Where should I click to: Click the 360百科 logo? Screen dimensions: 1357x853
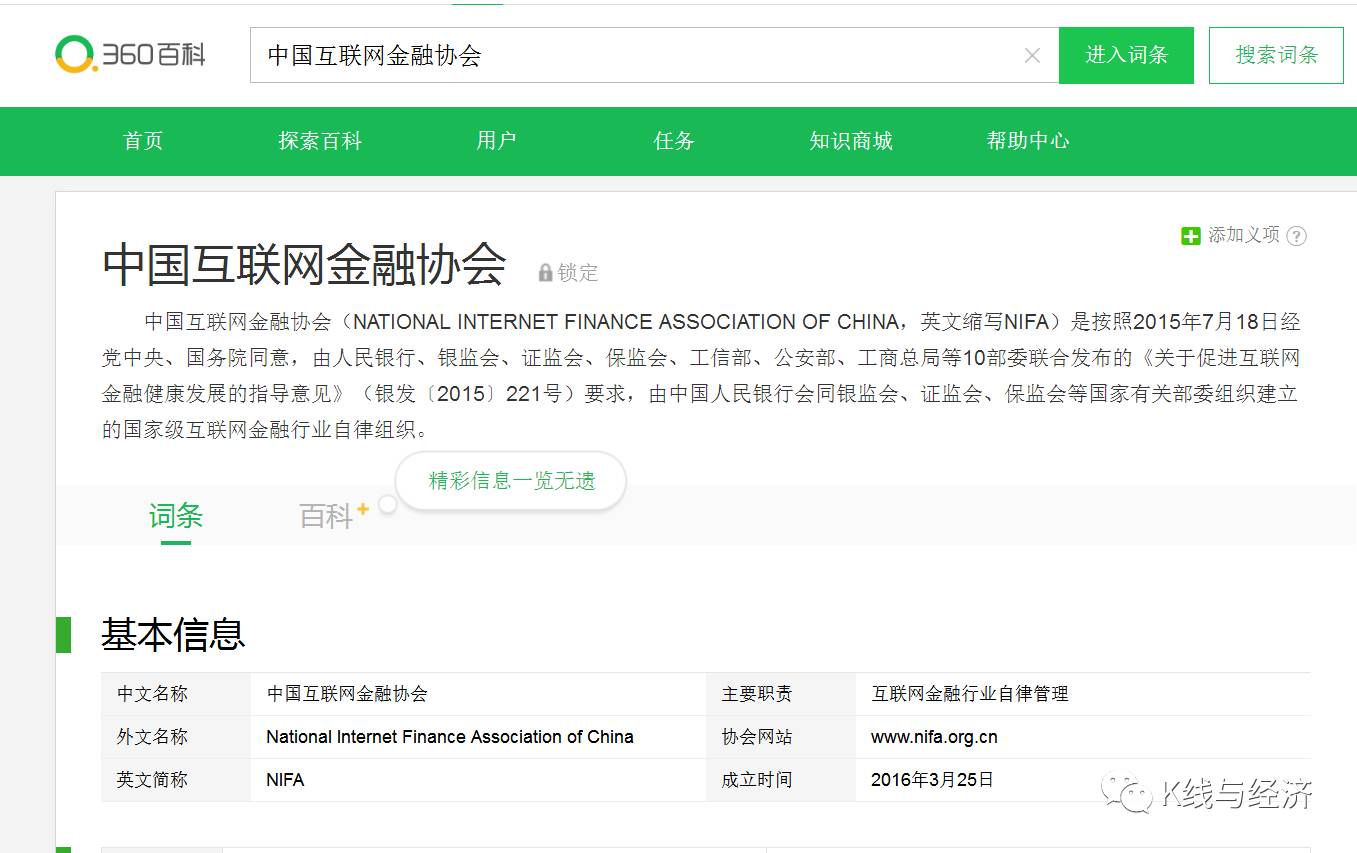coord(130,54)
